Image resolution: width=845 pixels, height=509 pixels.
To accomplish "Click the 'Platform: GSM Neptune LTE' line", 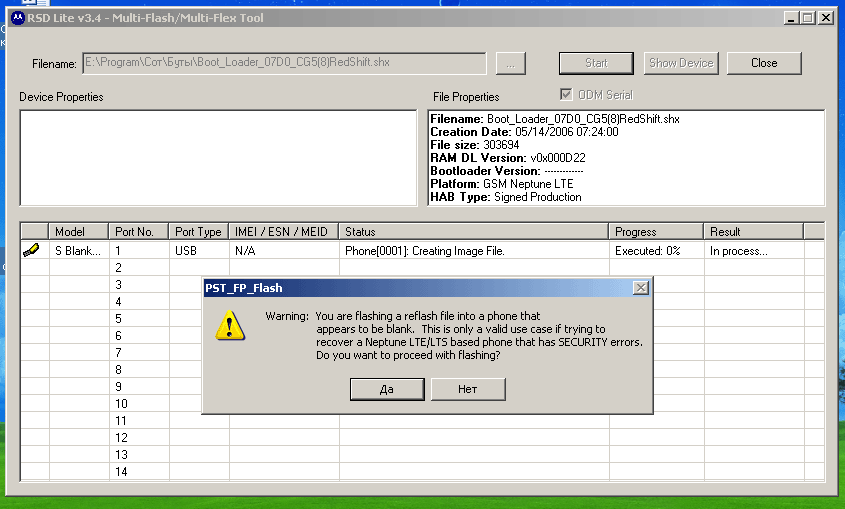I will pos(502,184).
